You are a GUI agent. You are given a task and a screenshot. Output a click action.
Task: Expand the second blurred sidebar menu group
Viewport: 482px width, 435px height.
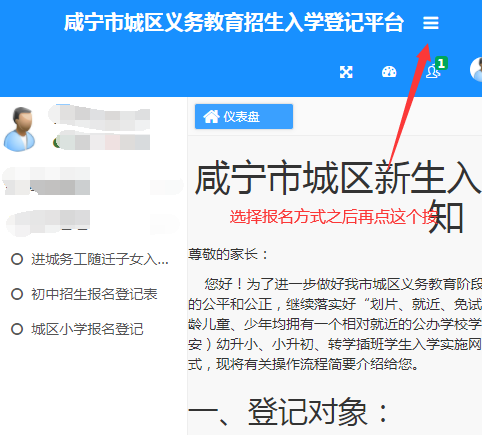click(x=93, y=221)
